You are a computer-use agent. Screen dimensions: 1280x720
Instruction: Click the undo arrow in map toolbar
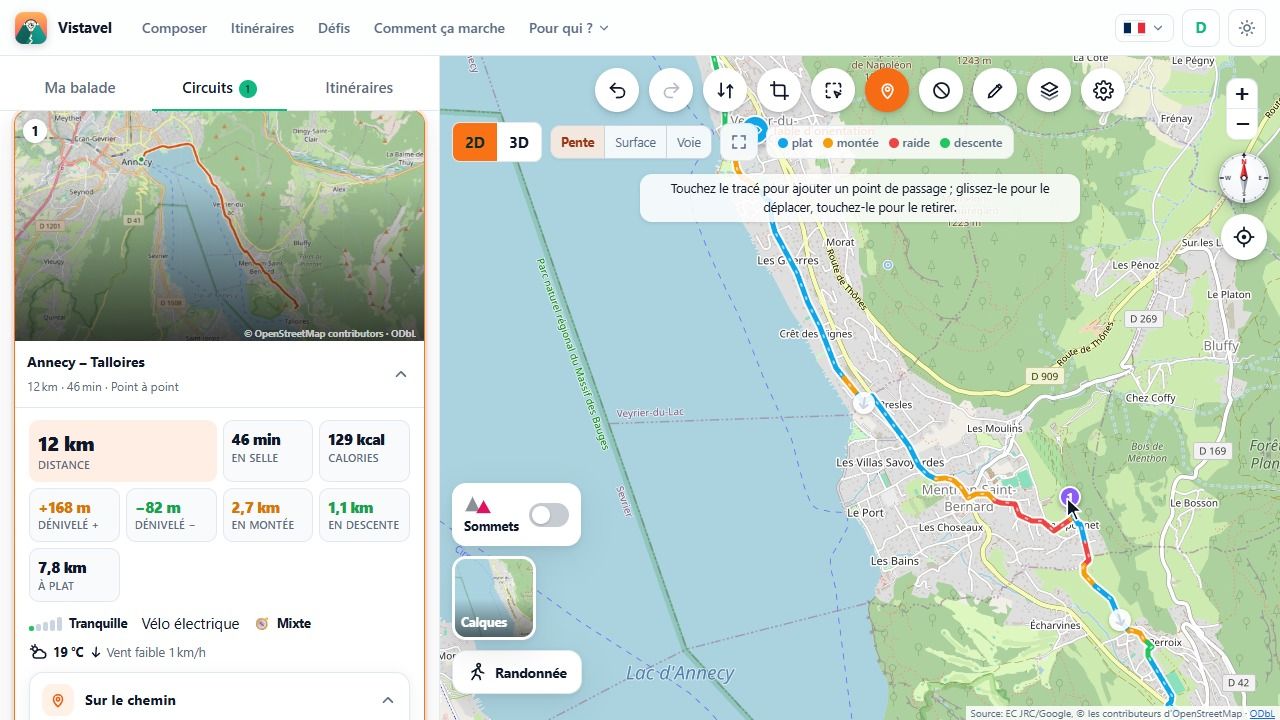617,91
